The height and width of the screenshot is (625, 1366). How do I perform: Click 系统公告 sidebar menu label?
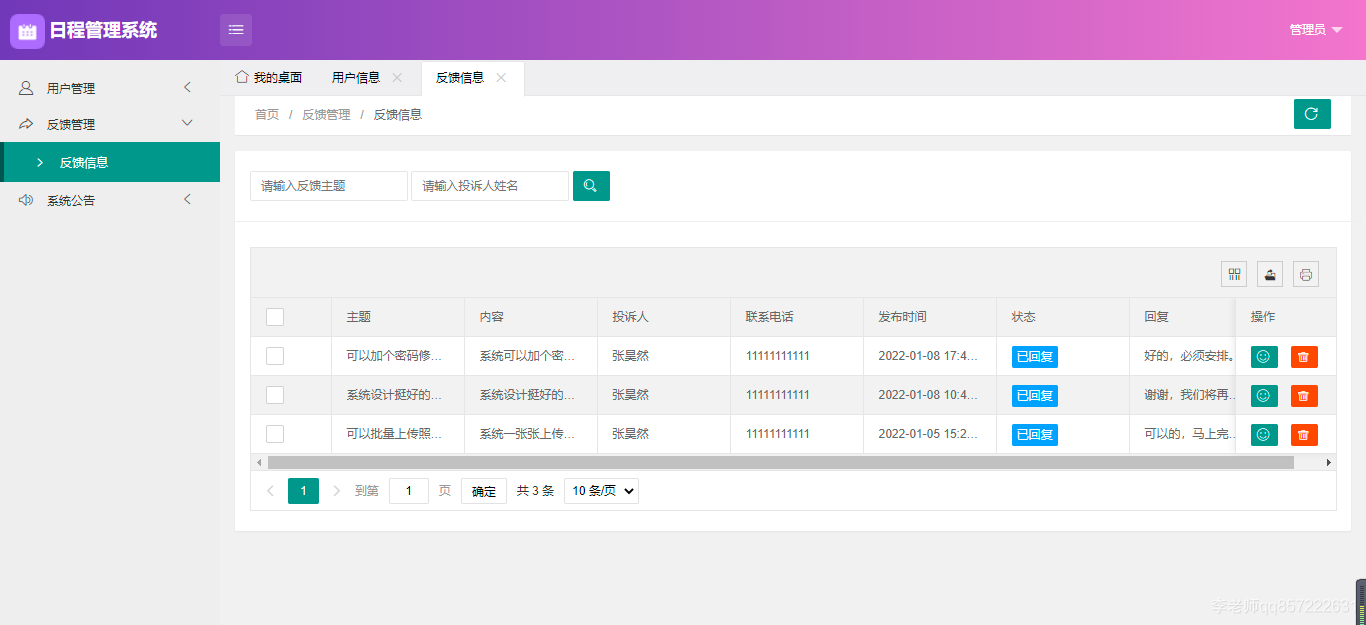(71, 200)
